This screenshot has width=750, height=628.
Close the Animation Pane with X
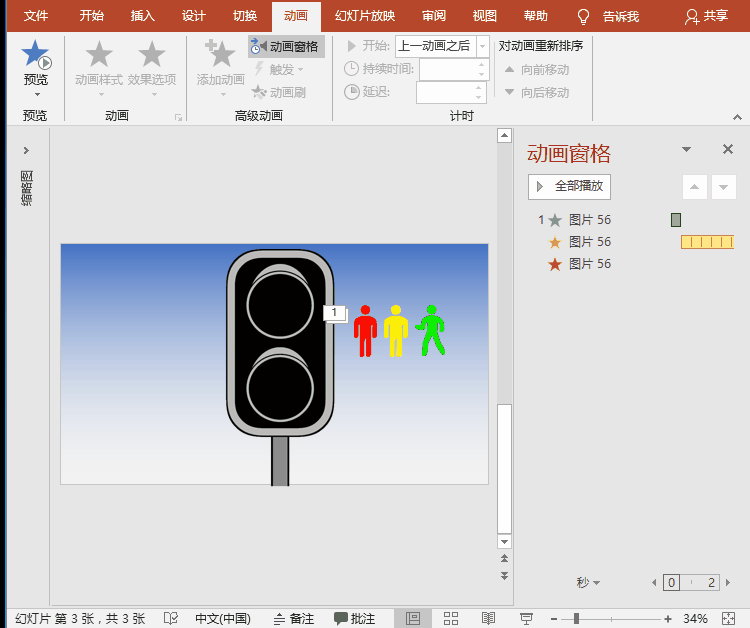[728, 149]
